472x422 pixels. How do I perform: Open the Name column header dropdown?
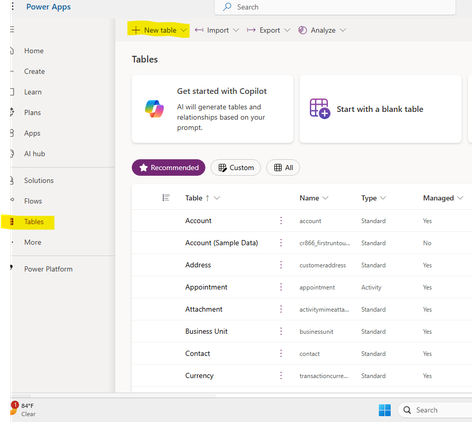click(x=326, y=198)
